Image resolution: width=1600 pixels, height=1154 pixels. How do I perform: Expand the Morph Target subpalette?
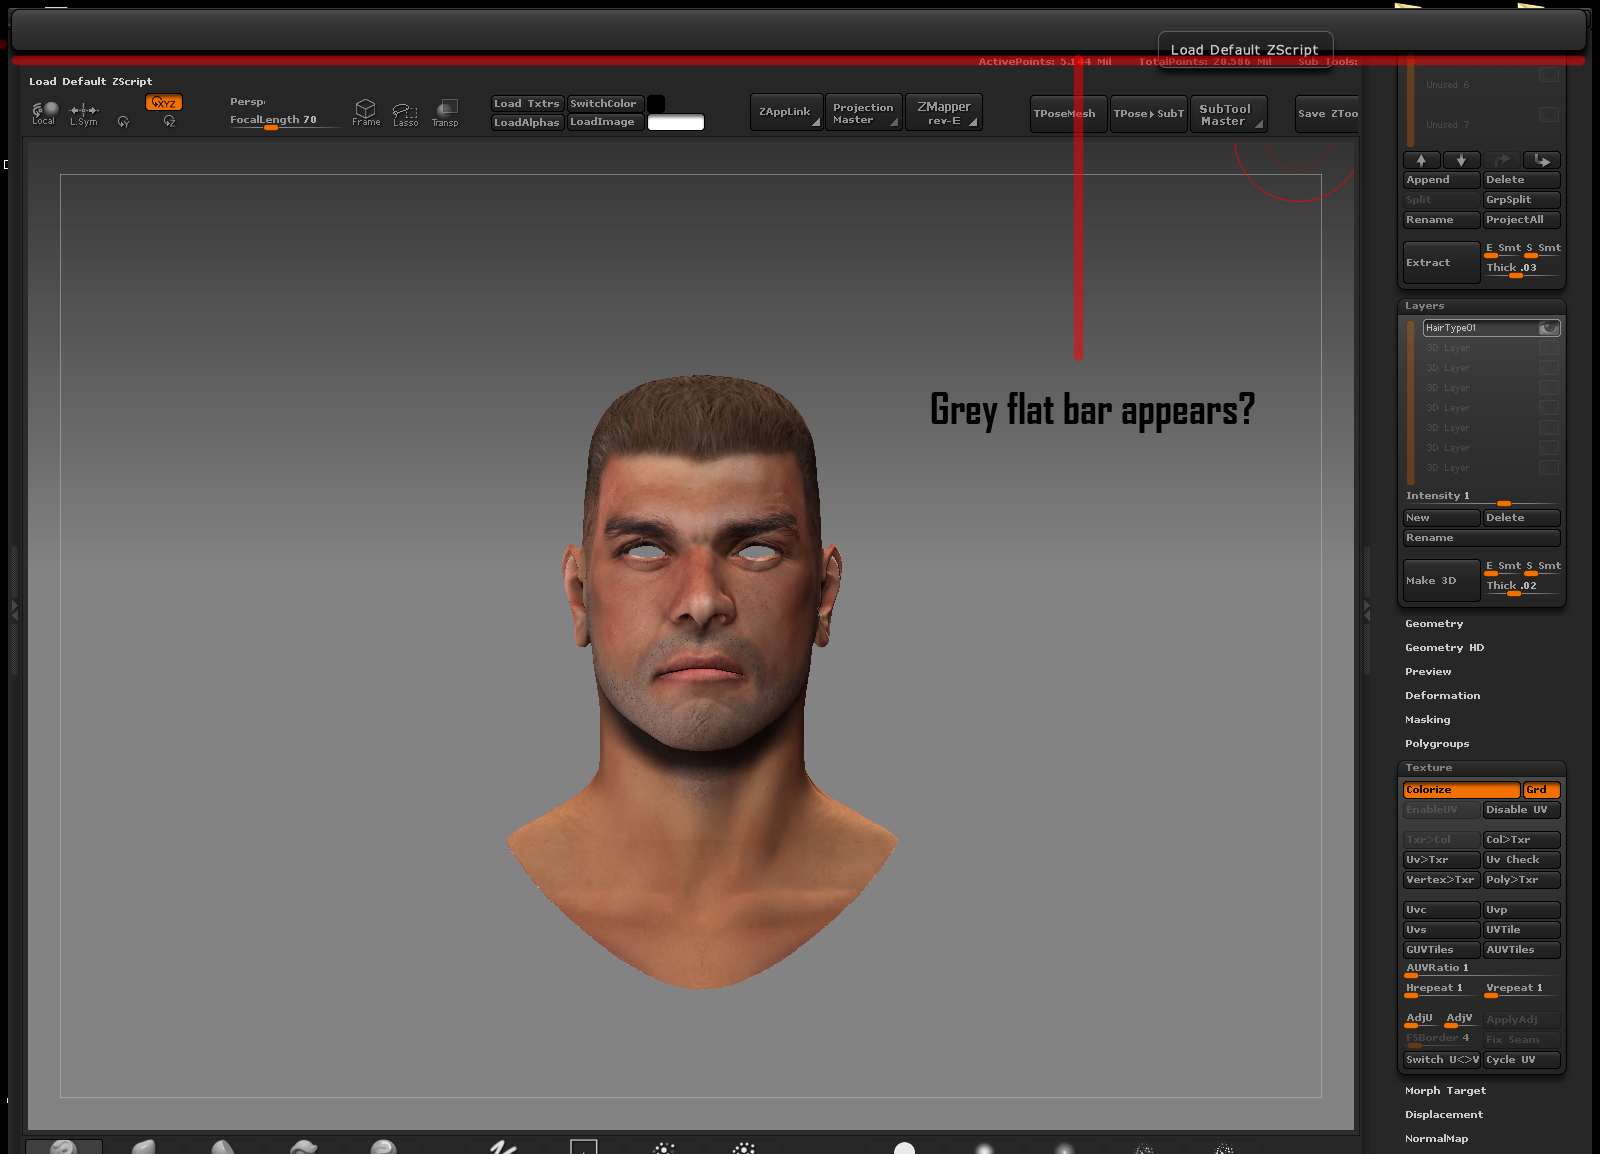[1445, 1091]
